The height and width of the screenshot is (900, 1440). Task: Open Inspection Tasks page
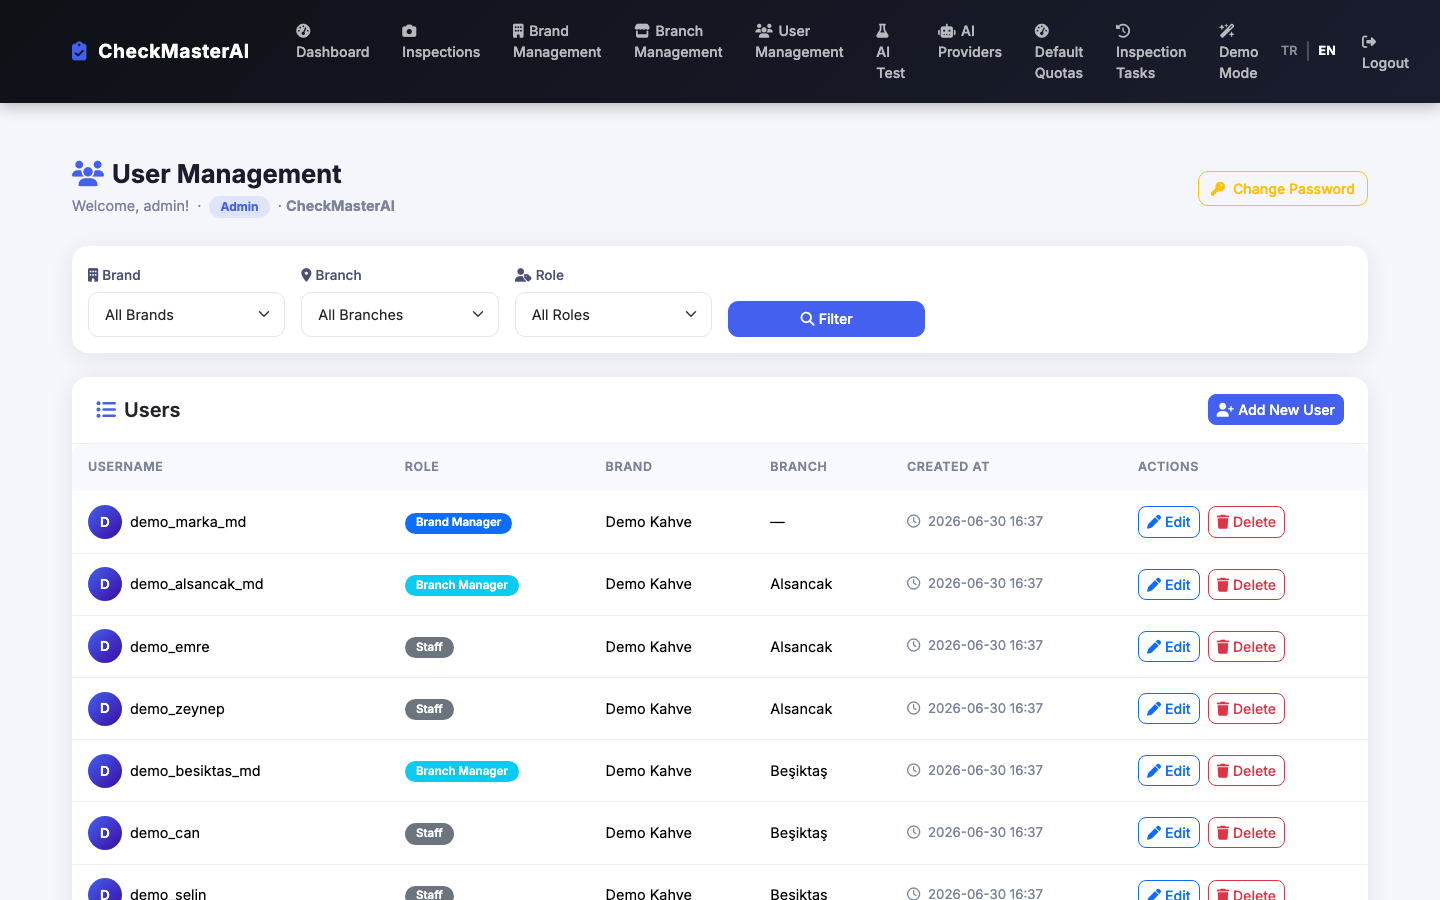(1151, 52)
